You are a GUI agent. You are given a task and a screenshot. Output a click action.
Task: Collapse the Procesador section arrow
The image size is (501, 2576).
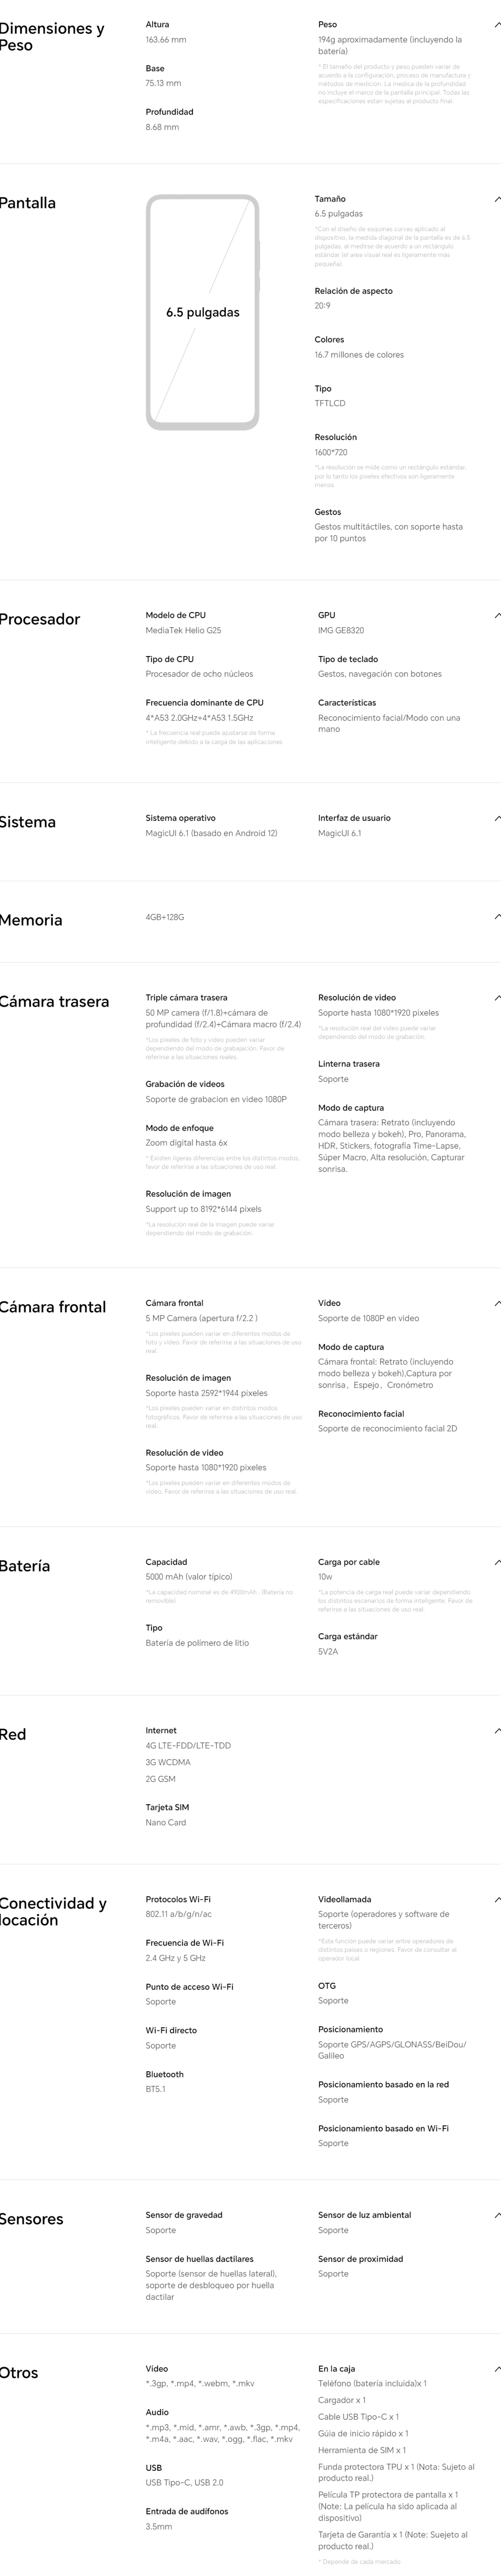[x=496, y=616]
